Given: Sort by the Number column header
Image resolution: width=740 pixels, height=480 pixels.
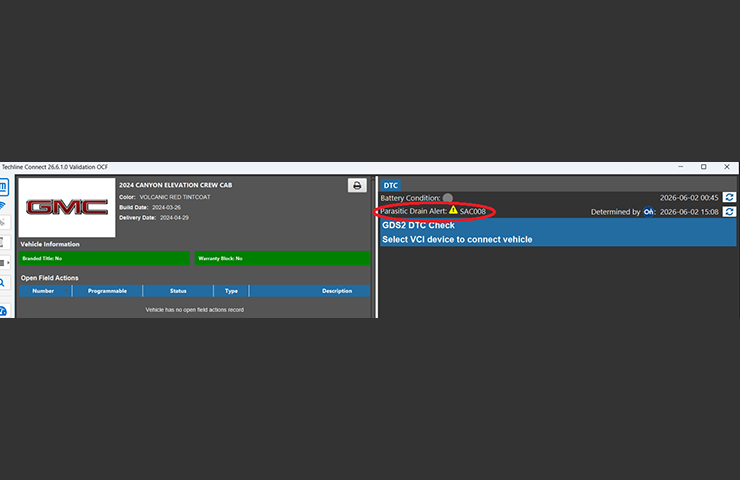Looking at the screenshot, I should 45,291.
